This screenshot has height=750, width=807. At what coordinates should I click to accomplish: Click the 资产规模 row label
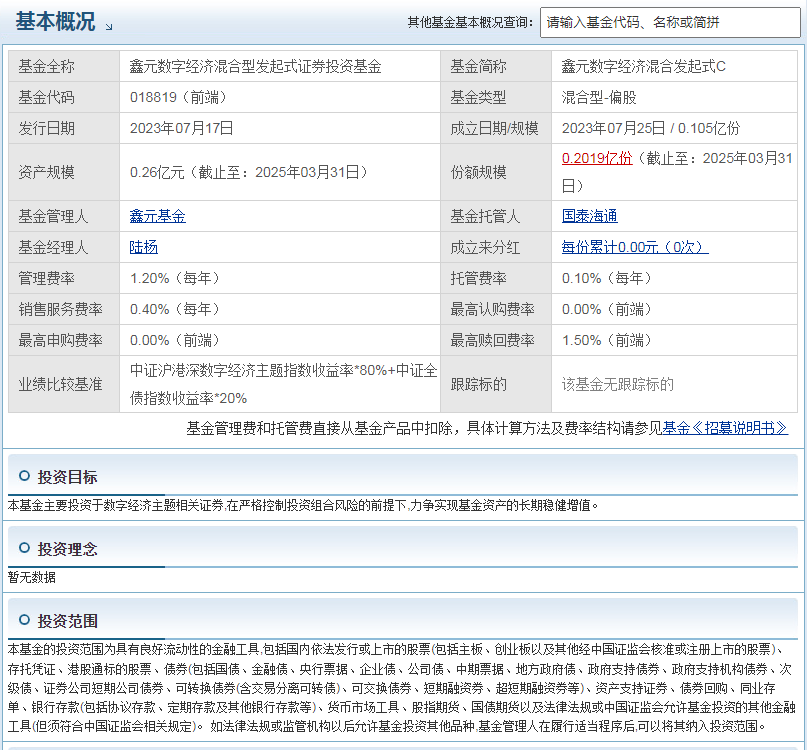point(46,172)
